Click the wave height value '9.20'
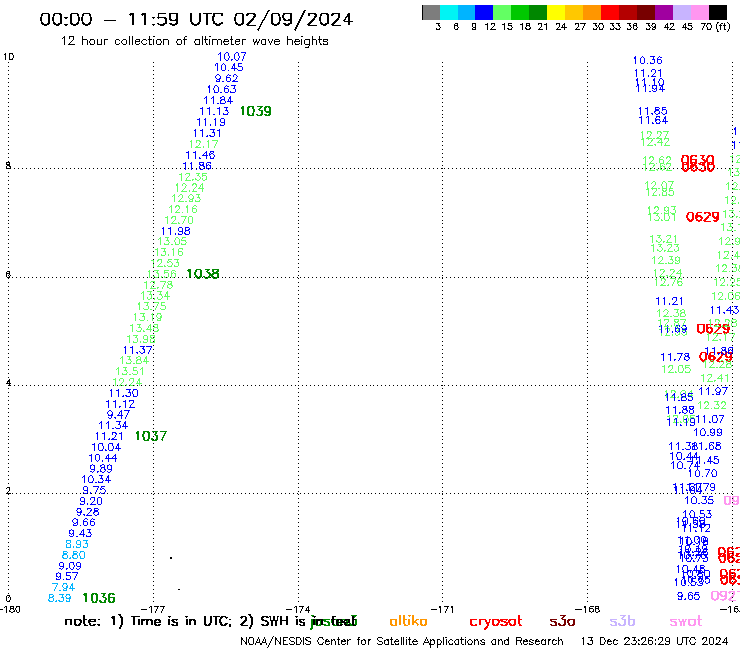This screenshot has height=650, width=740. pos(91,502)
